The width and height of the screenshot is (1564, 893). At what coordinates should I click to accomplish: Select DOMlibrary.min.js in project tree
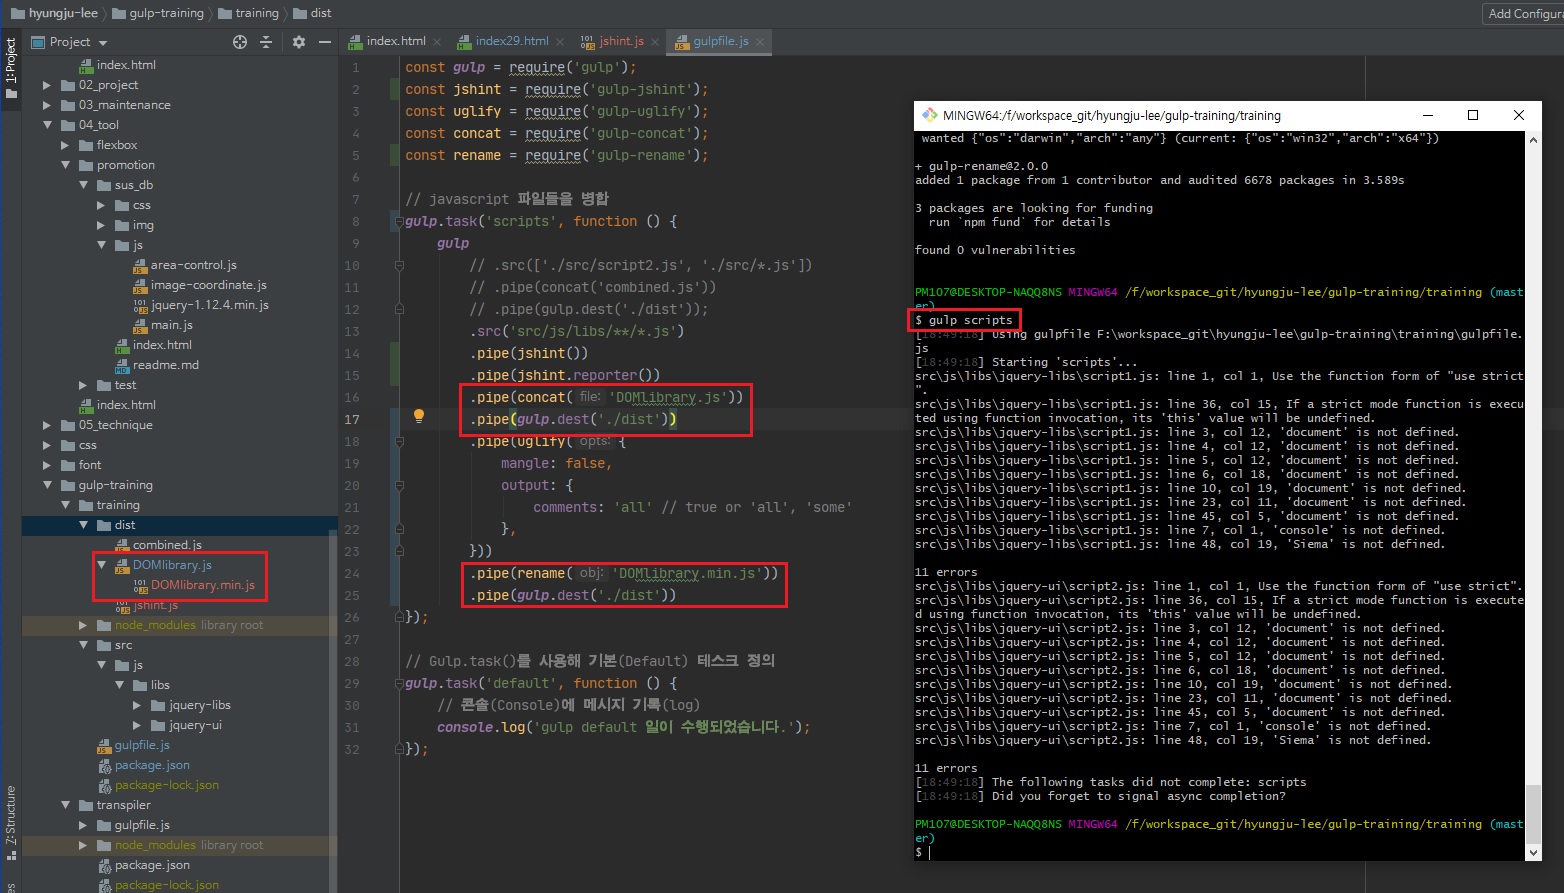[202, 585]
